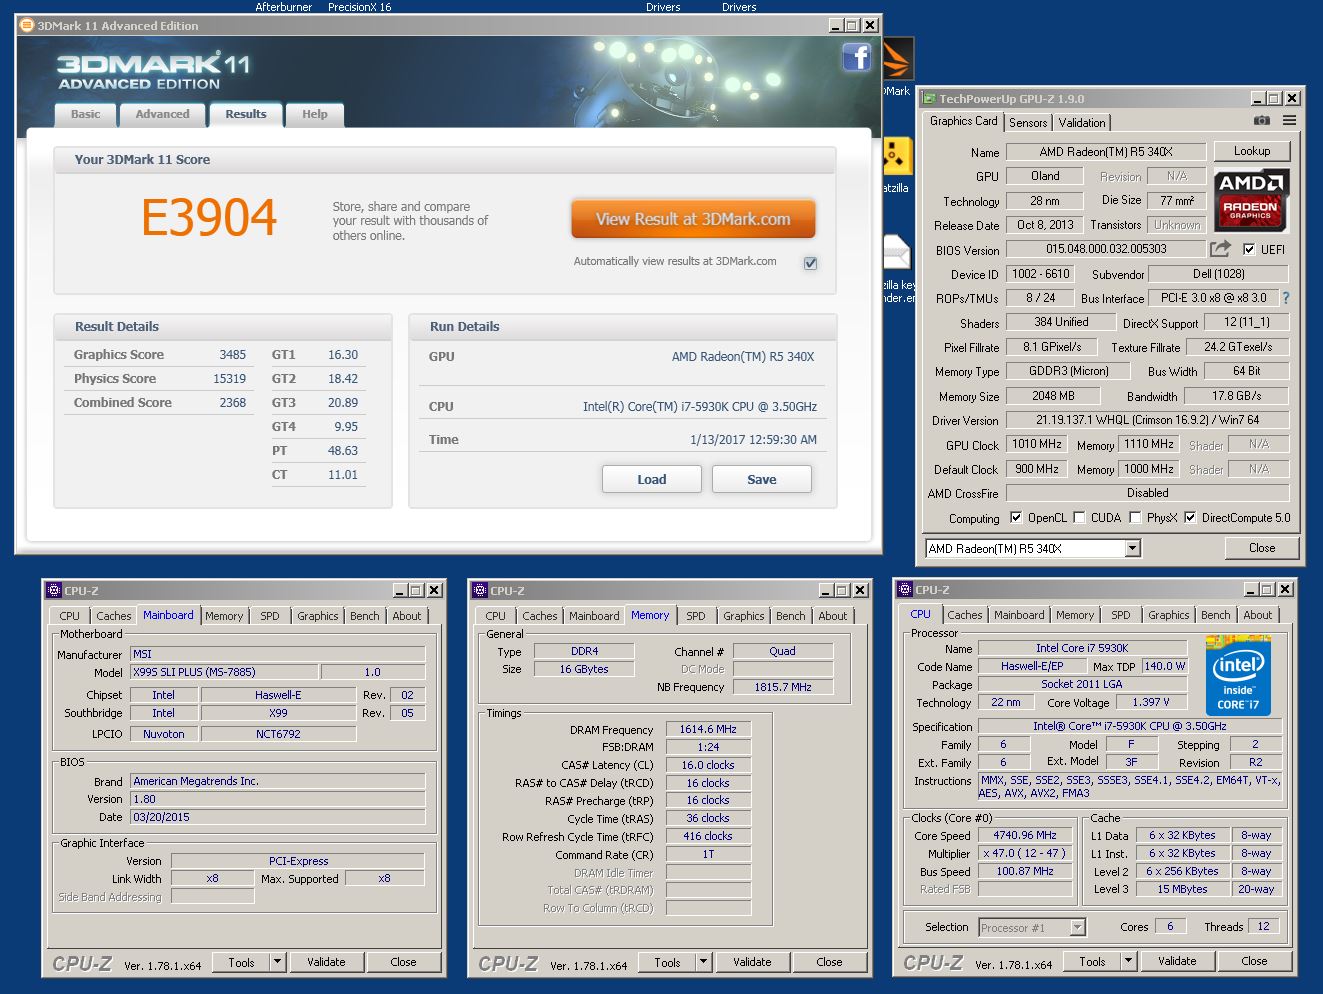
Task: Switch to Basic tab in 3DMark 11
Action: click(85, 114)
